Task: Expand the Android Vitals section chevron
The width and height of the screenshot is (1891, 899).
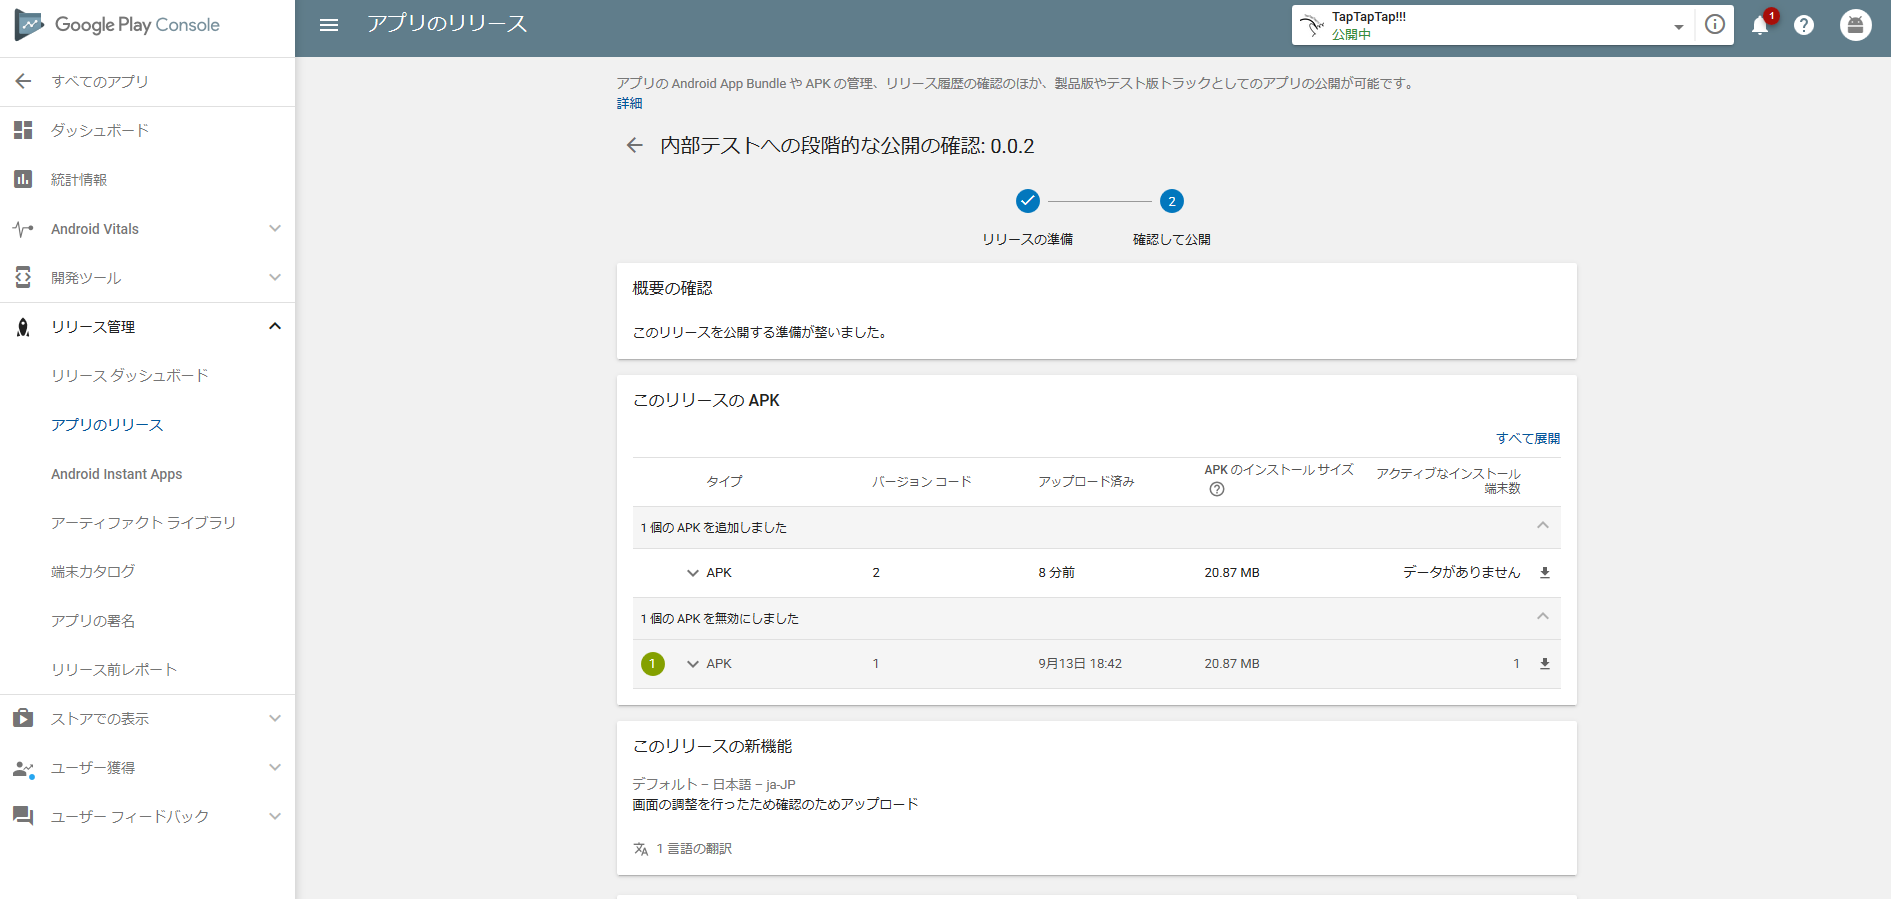Action: [275, 228]
